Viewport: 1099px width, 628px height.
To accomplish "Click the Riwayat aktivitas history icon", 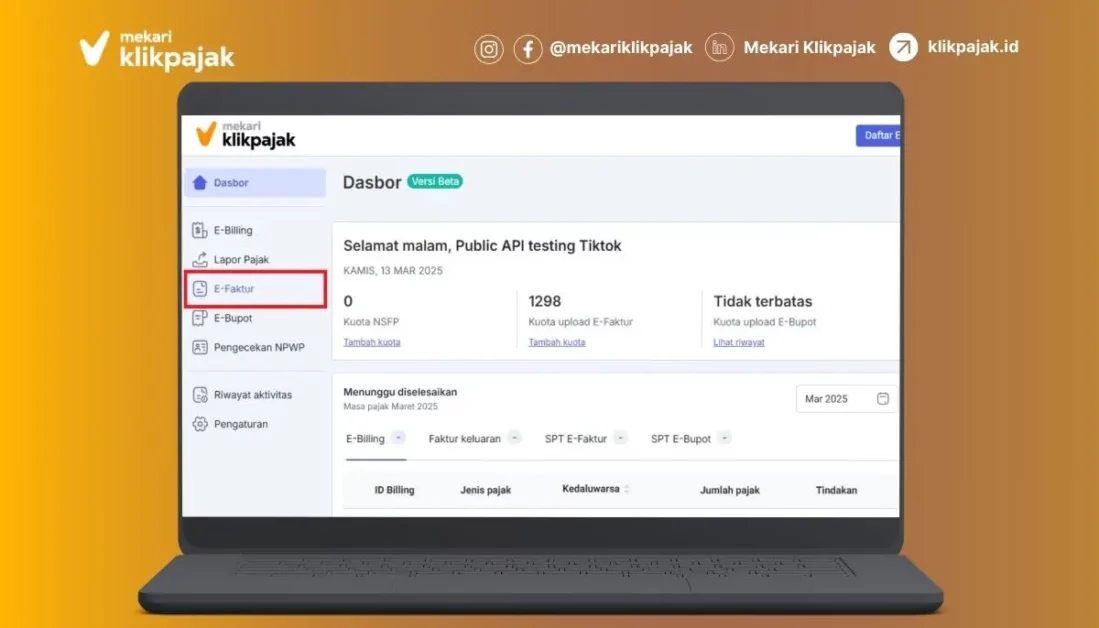I will click(200, 395).
